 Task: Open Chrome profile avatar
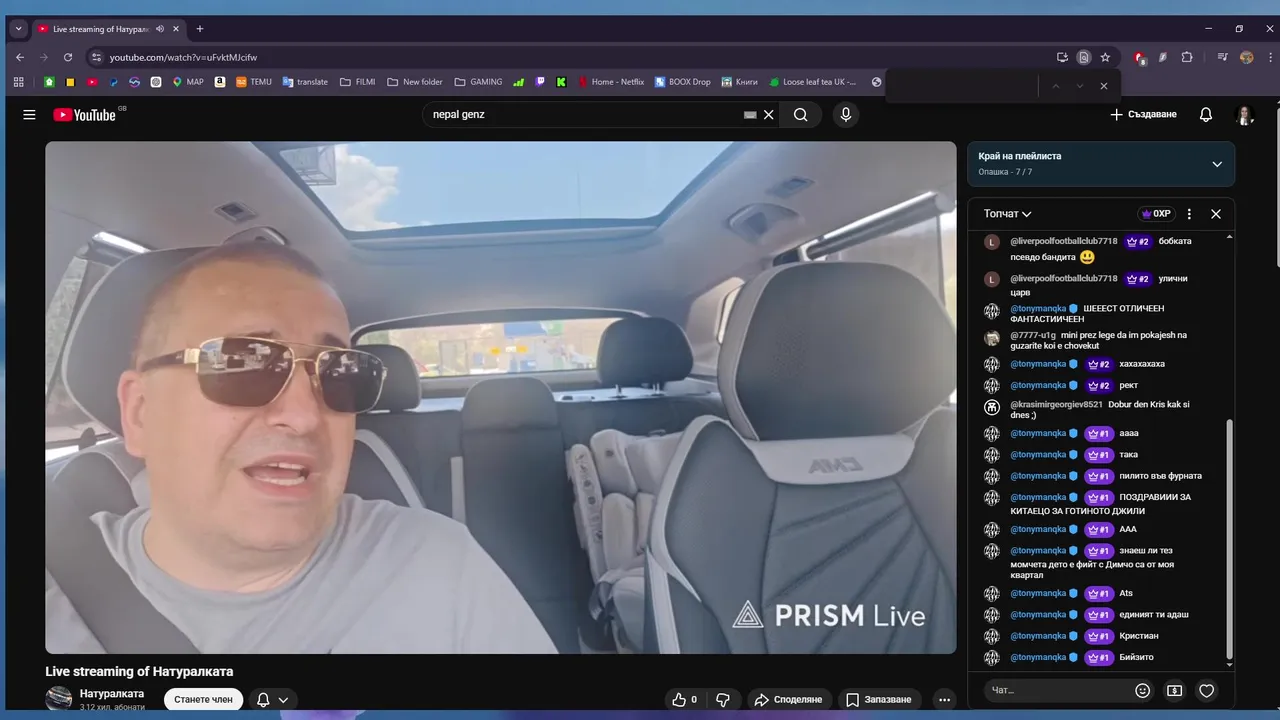pyautogui.click(x=1246, y=57)
